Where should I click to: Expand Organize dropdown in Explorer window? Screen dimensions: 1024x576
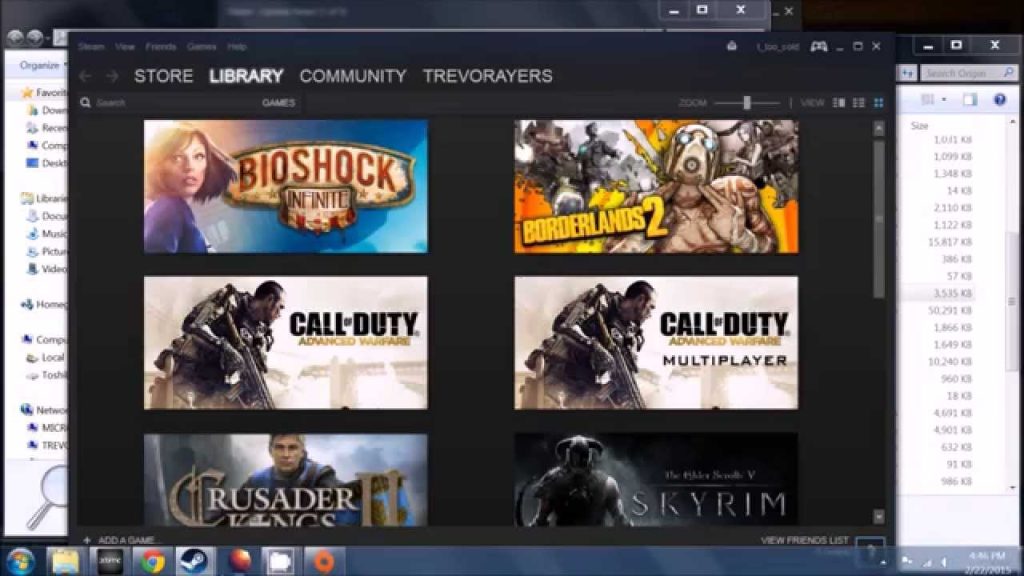pos(40,65)
